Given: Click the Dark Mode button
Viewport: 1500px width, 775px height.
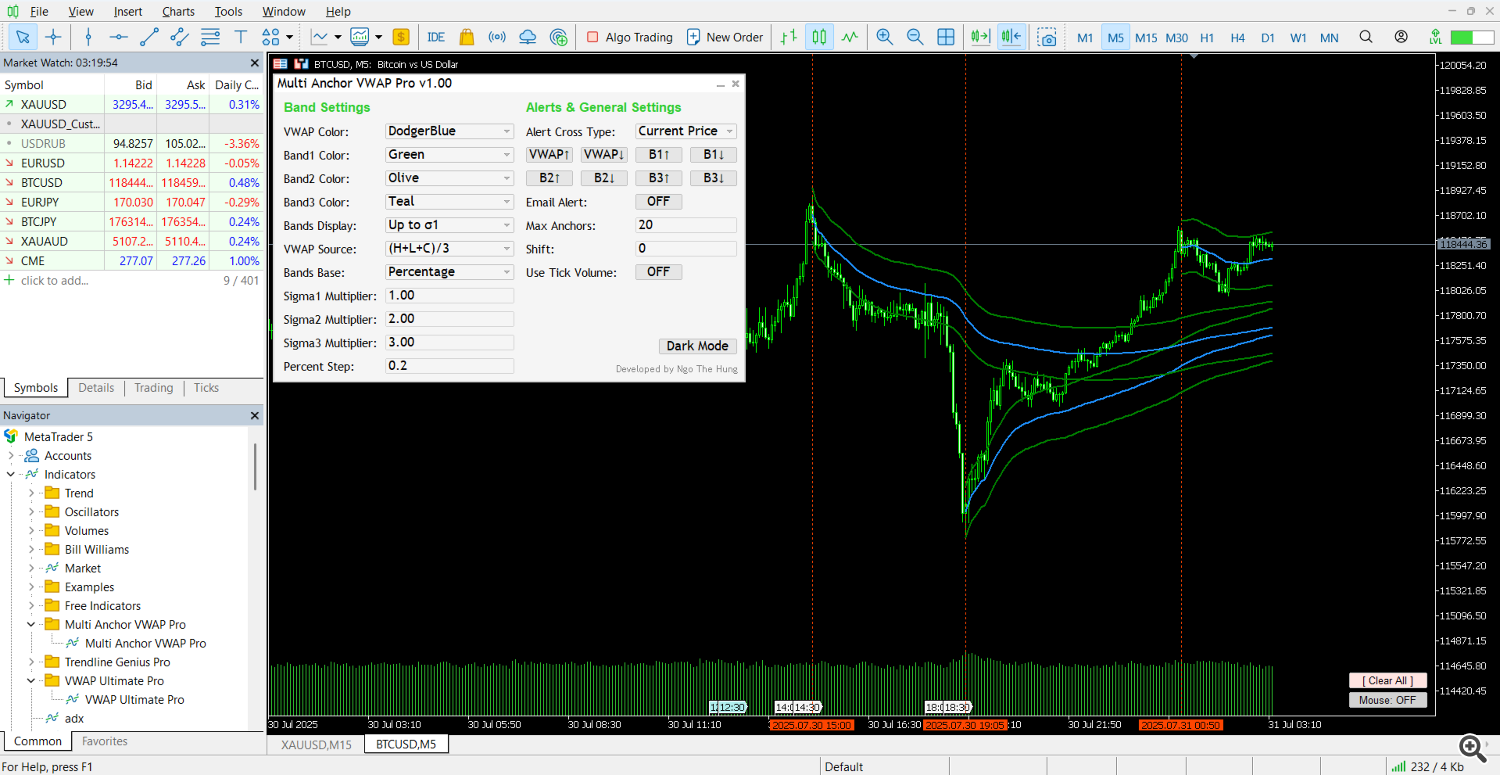Looking at the screenshot, I should point(697,346).
